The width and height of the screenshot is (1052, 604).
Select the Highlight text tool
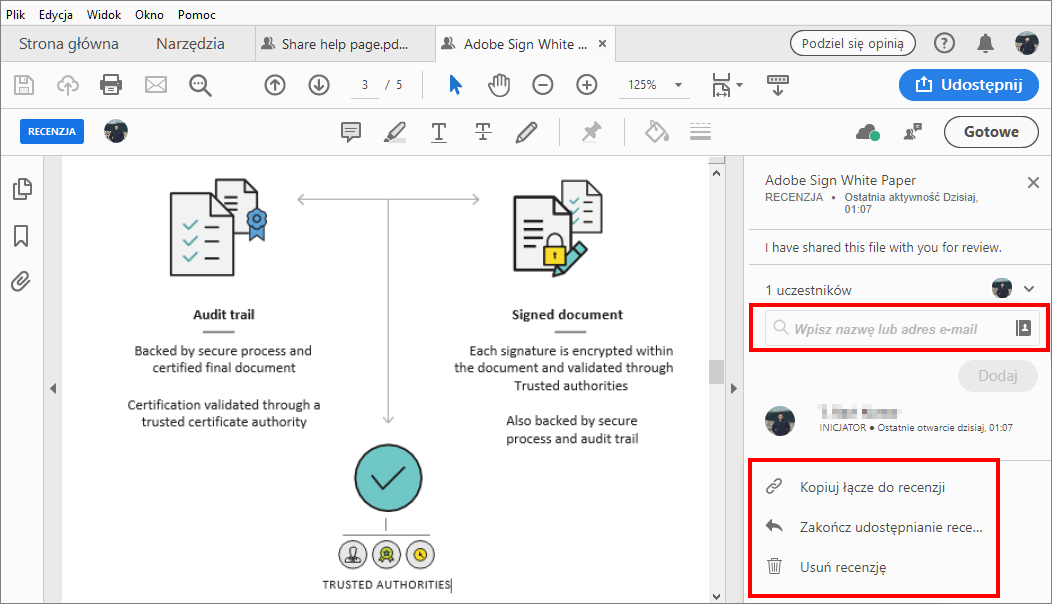pyautogui.click(x=394, y=132)
